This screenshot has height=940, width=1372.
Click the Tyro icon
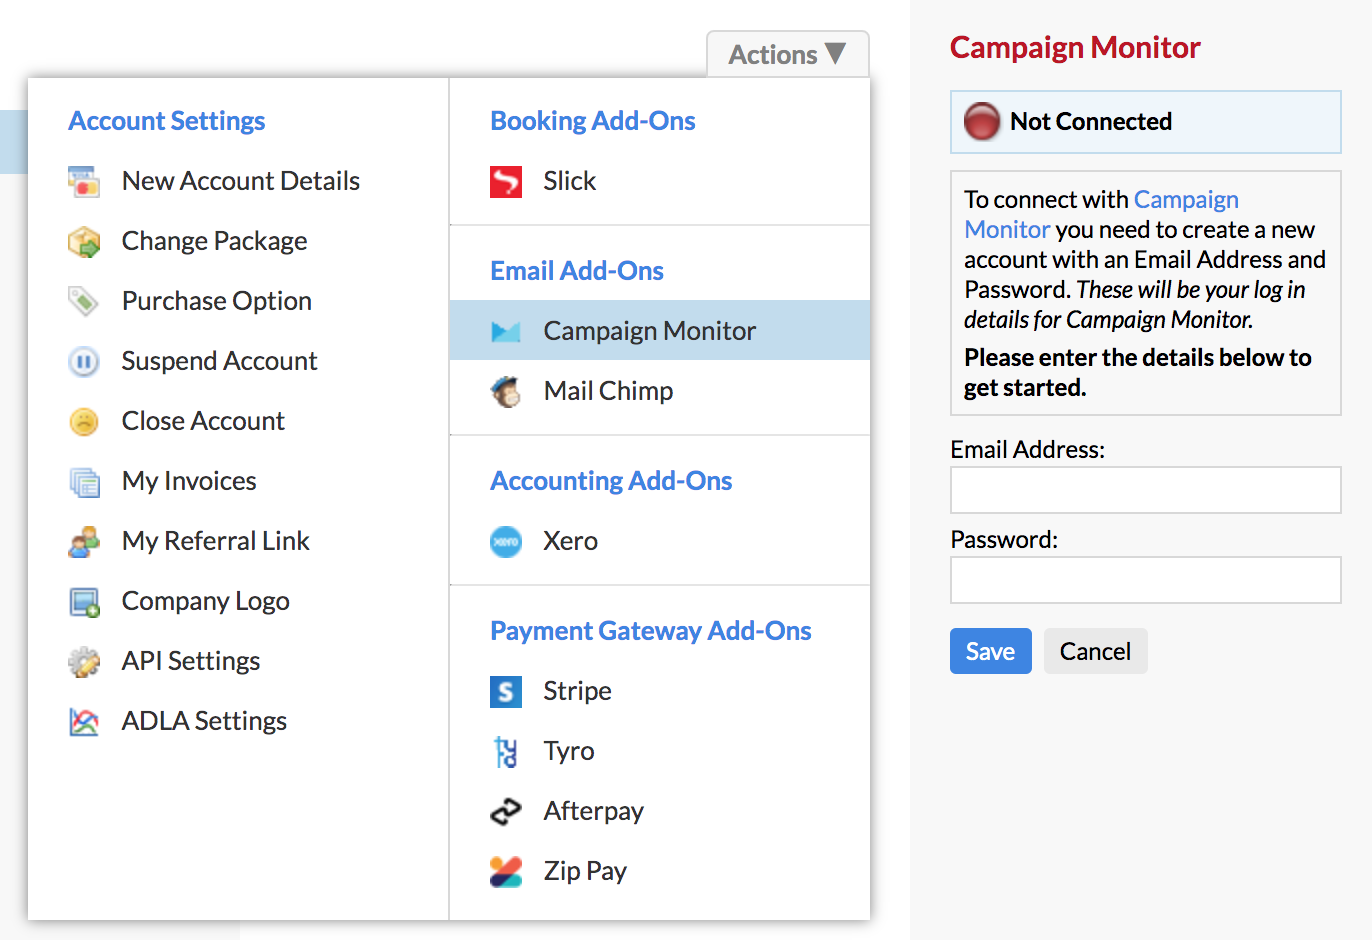point(506,751)
